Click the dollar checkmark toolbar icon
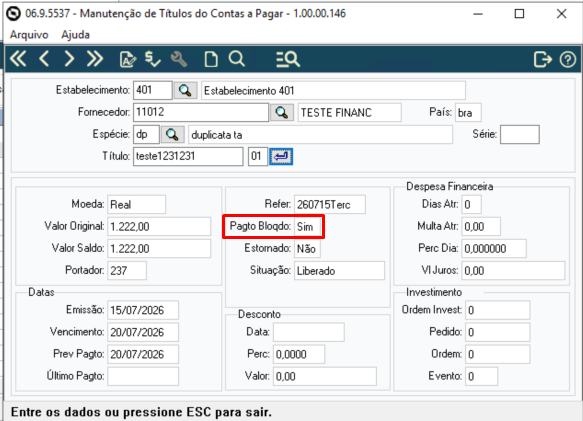 tap(152, 59)
